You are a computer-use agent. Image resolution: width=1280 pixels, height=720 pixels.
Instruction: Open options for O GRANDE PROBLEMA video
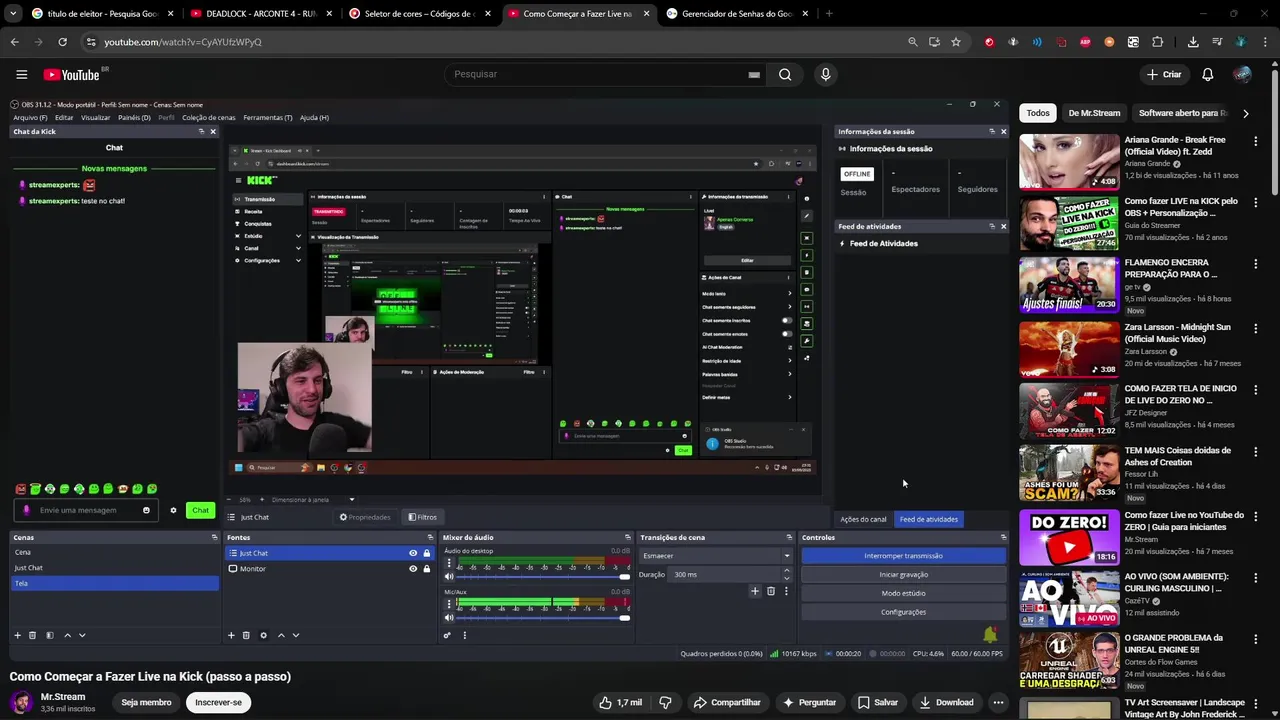click(x=1255, y=639)
